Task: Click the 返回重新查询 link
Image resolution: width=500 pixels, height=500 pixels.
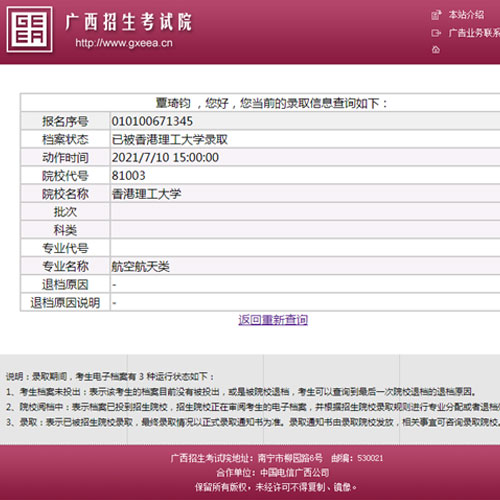Action: click(273, 320)
